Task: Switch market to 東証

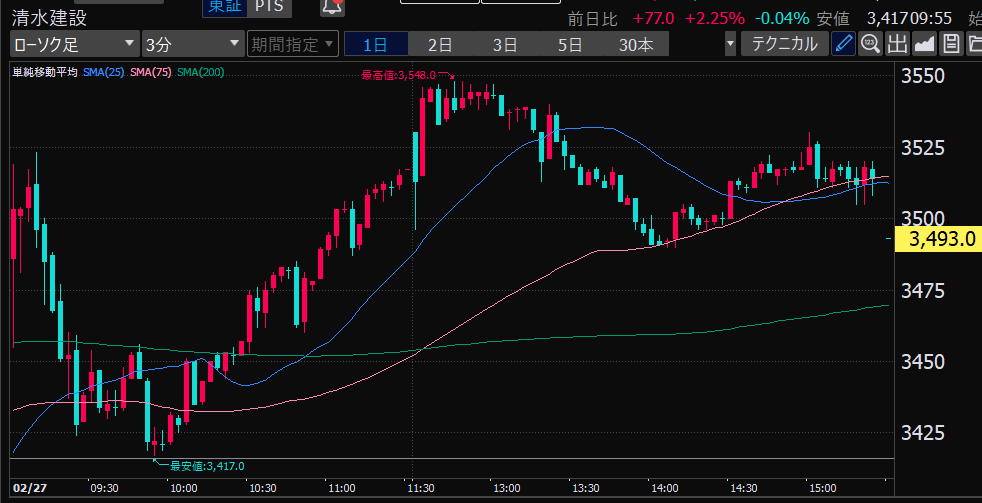Action: 223,7
